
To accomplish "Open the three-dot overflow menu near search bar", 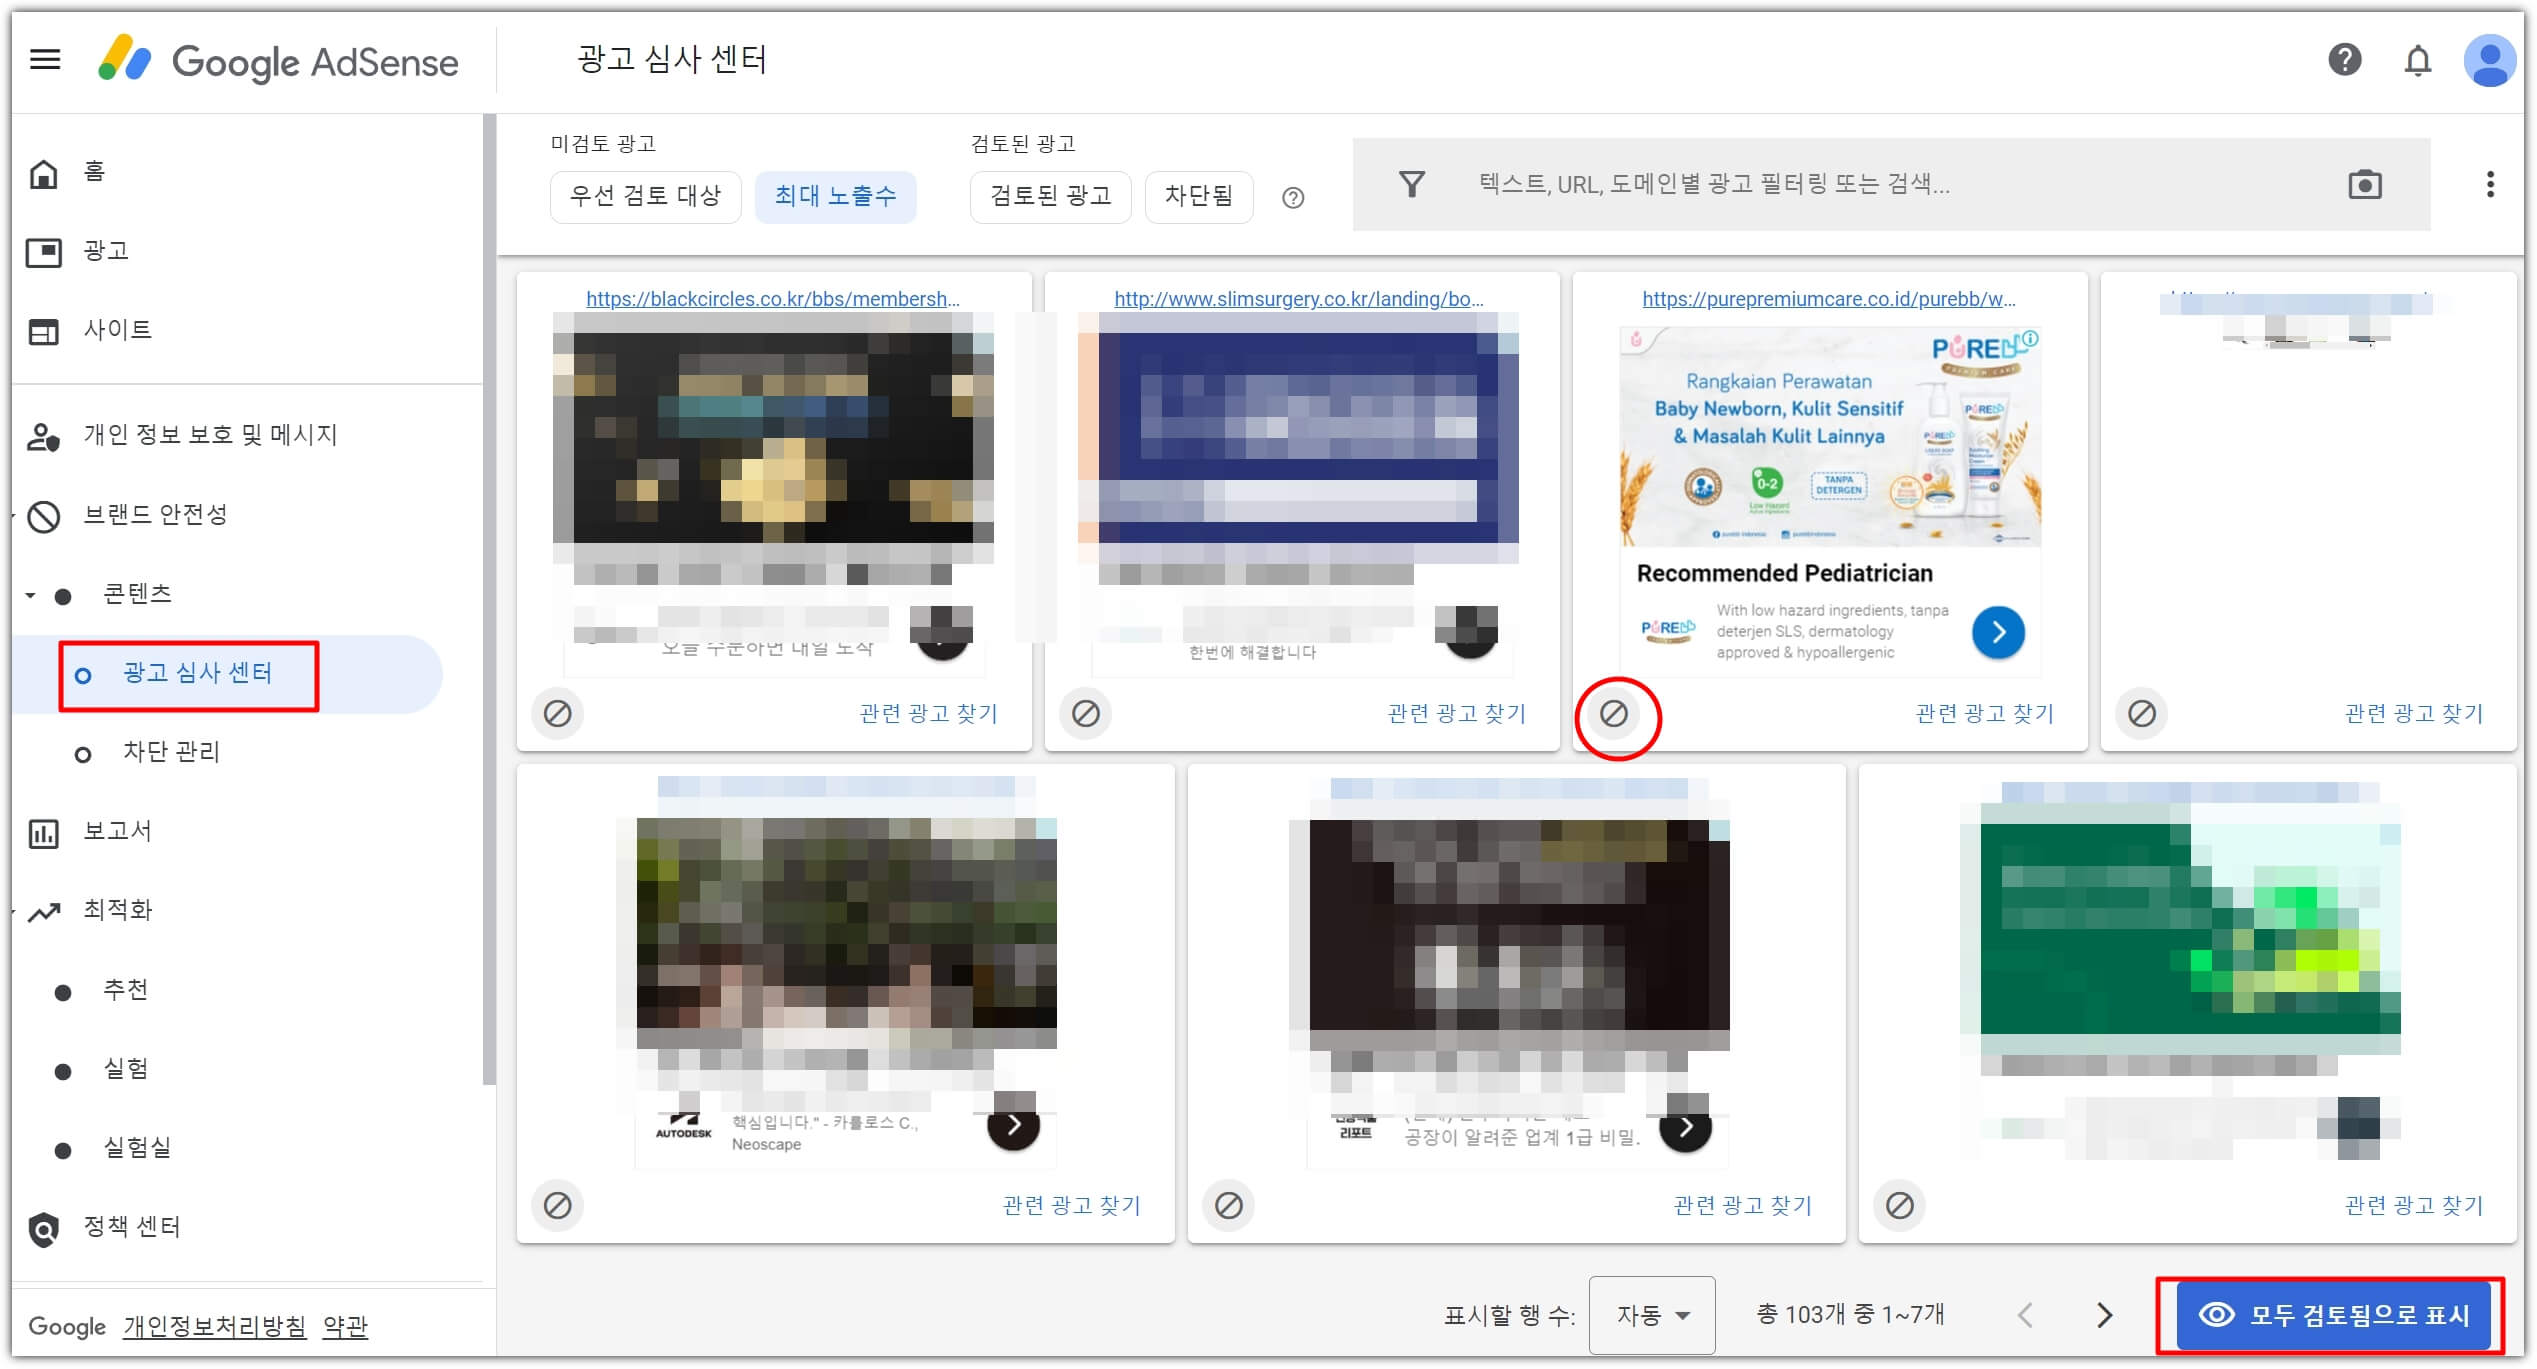I will pos(2492,184).
